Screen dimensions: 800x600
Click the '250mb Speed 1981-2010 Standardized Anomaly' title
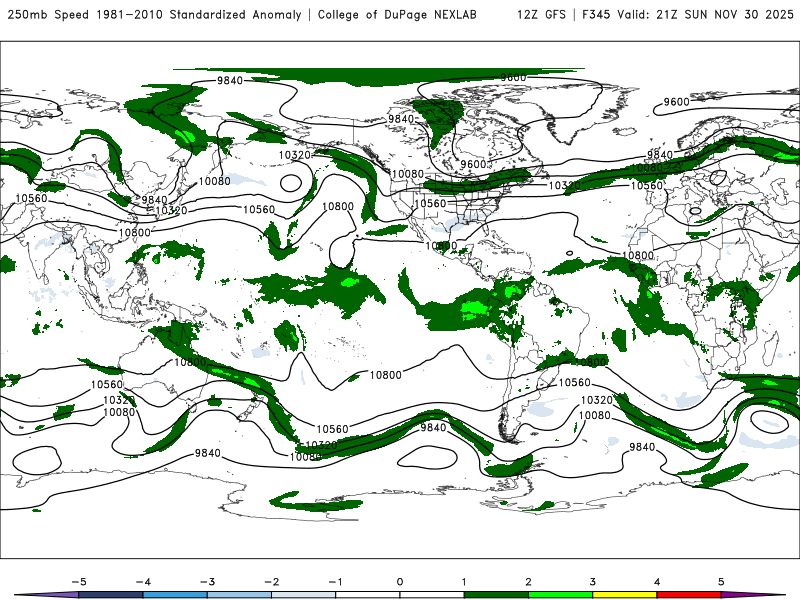[x=155, y=14]
